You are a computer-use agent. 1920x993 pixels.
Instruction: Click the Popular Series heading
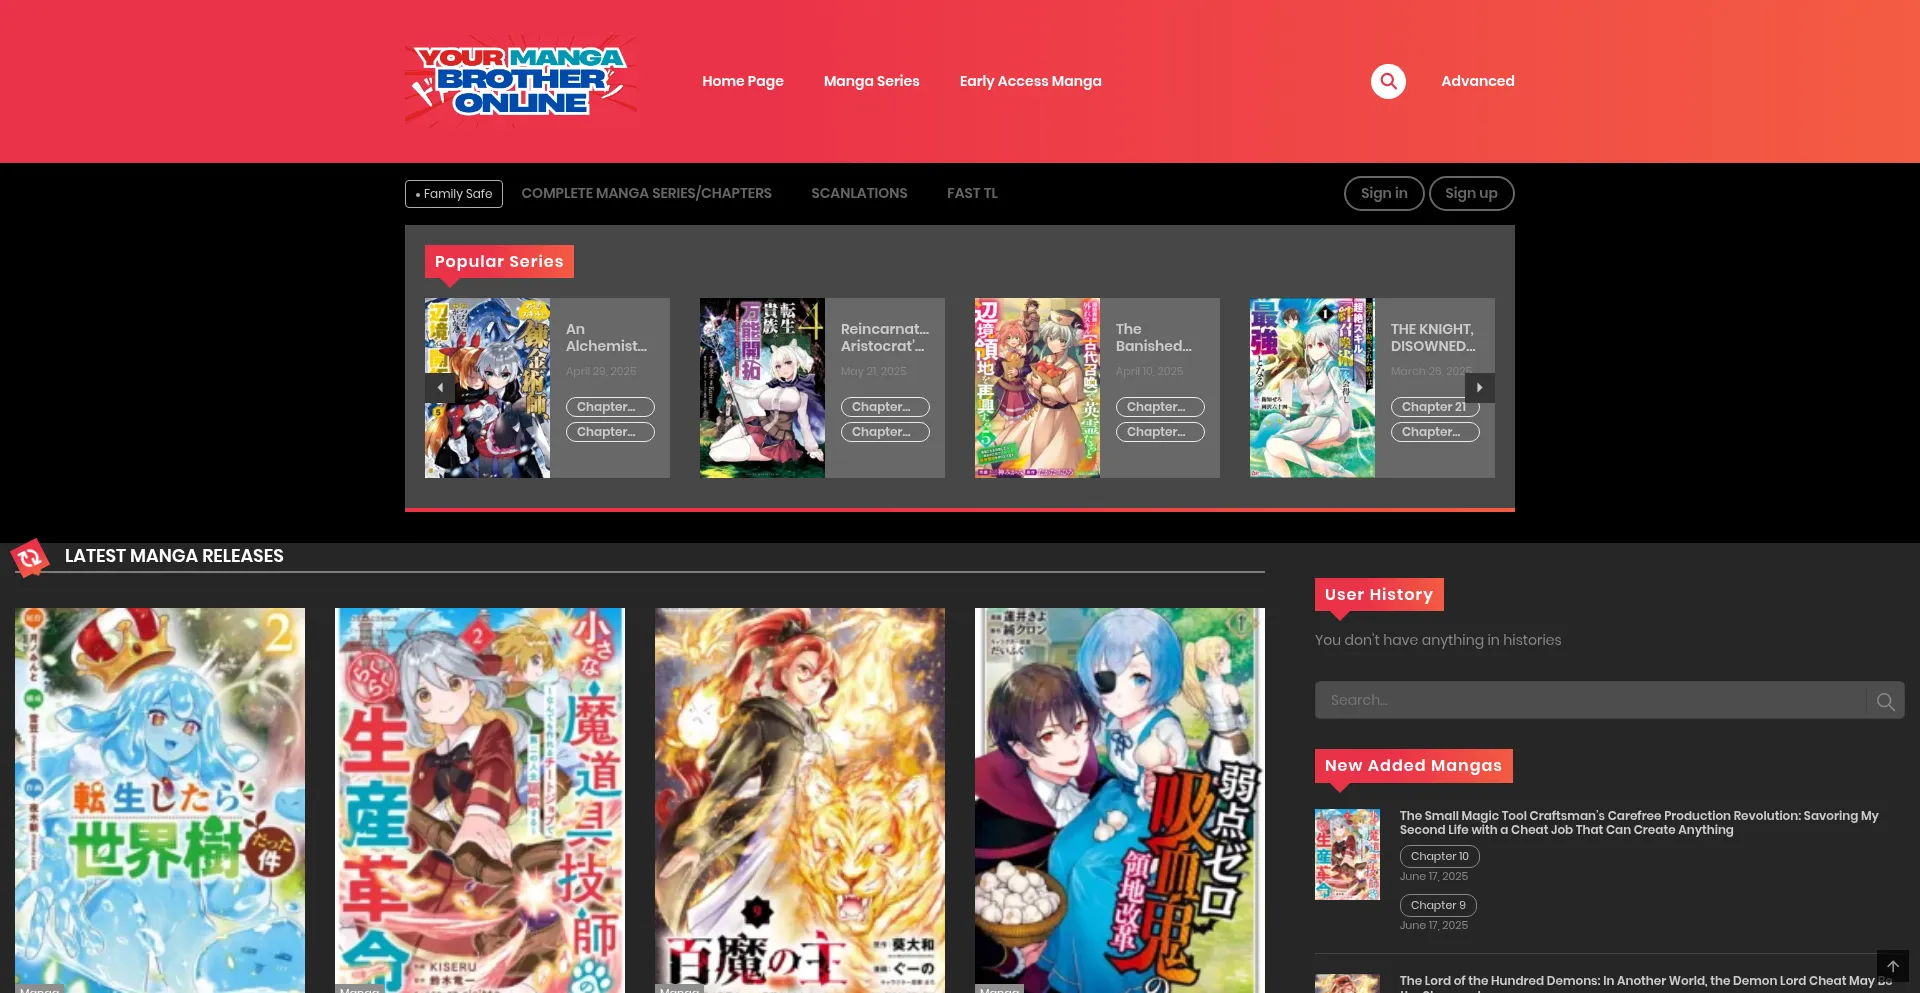(499, 262)
